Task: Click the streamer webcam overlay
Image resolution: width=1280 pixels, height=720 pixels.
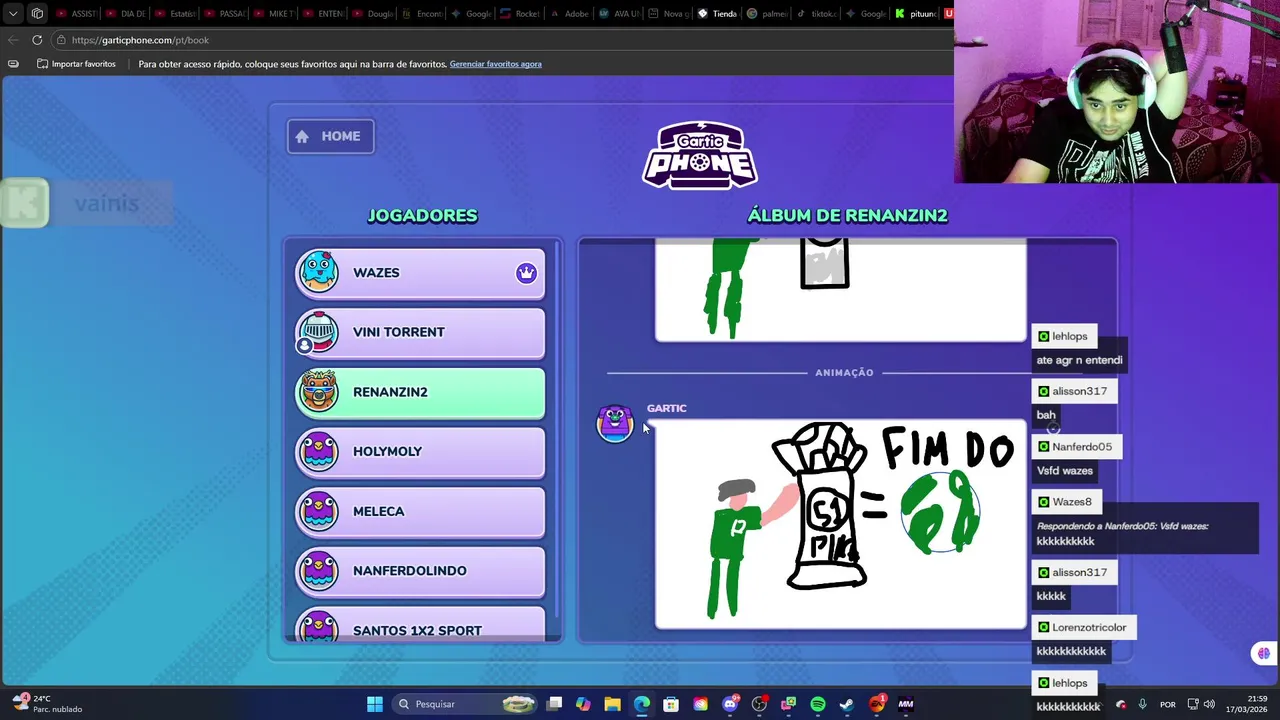Action: tap(1117, 92)
